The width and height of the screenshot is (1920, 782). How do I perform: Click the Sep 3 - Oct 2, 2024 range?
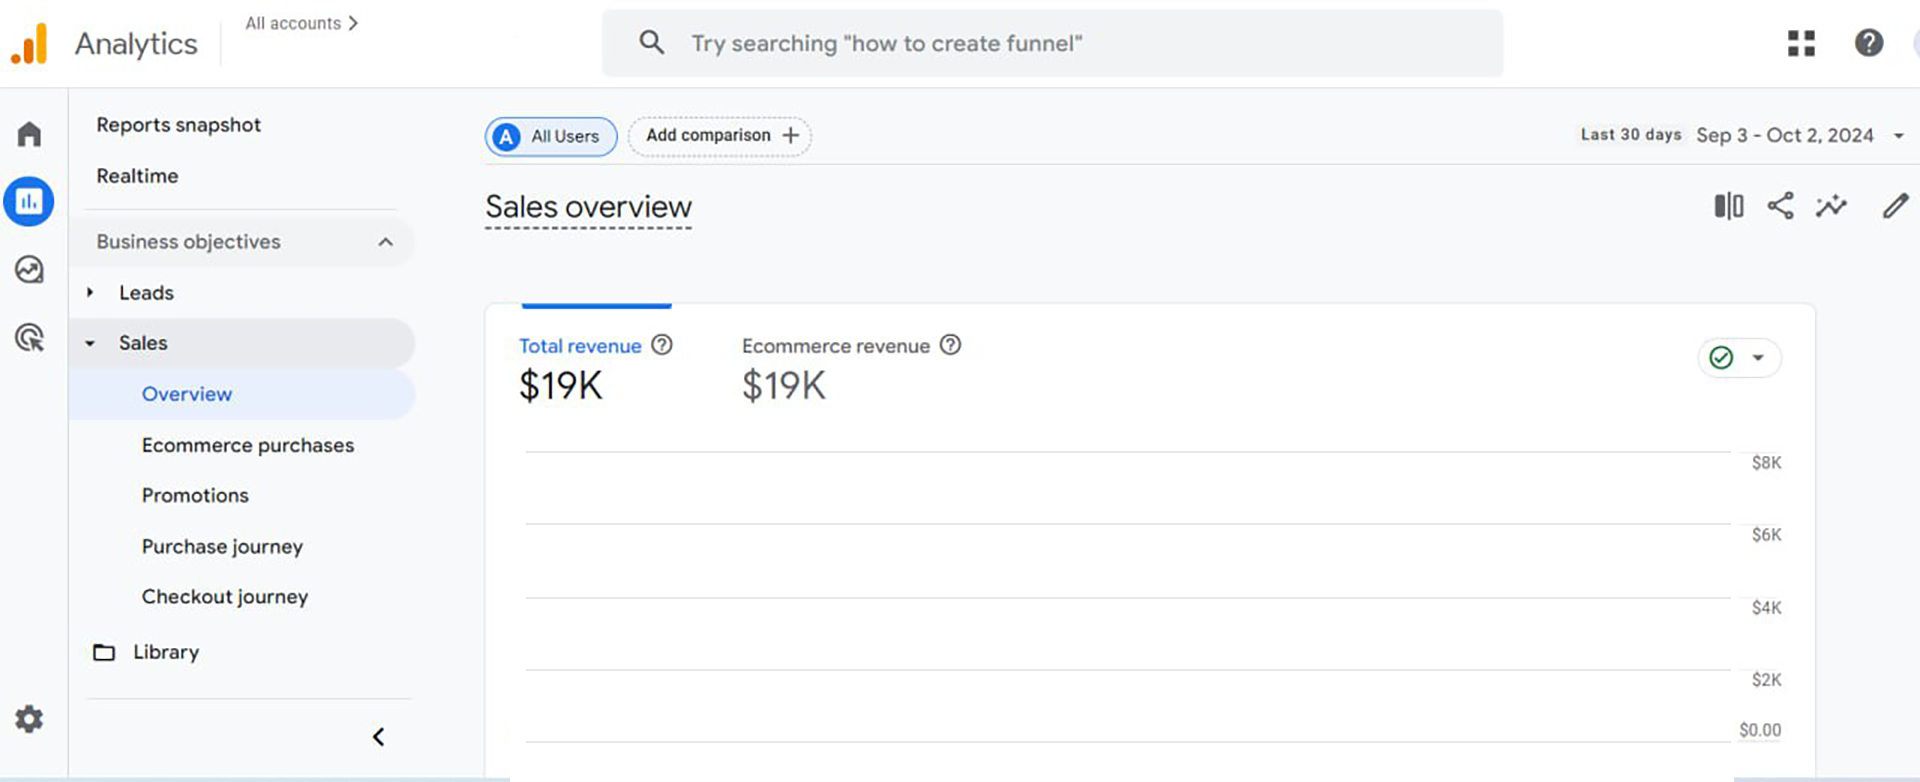[1785, 135]
